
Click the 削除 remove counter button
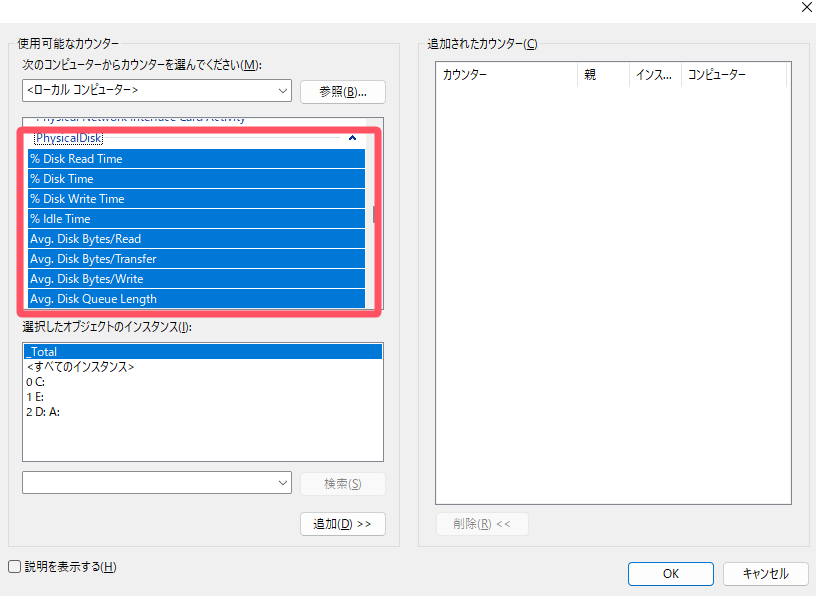click(x=482, y=523)
